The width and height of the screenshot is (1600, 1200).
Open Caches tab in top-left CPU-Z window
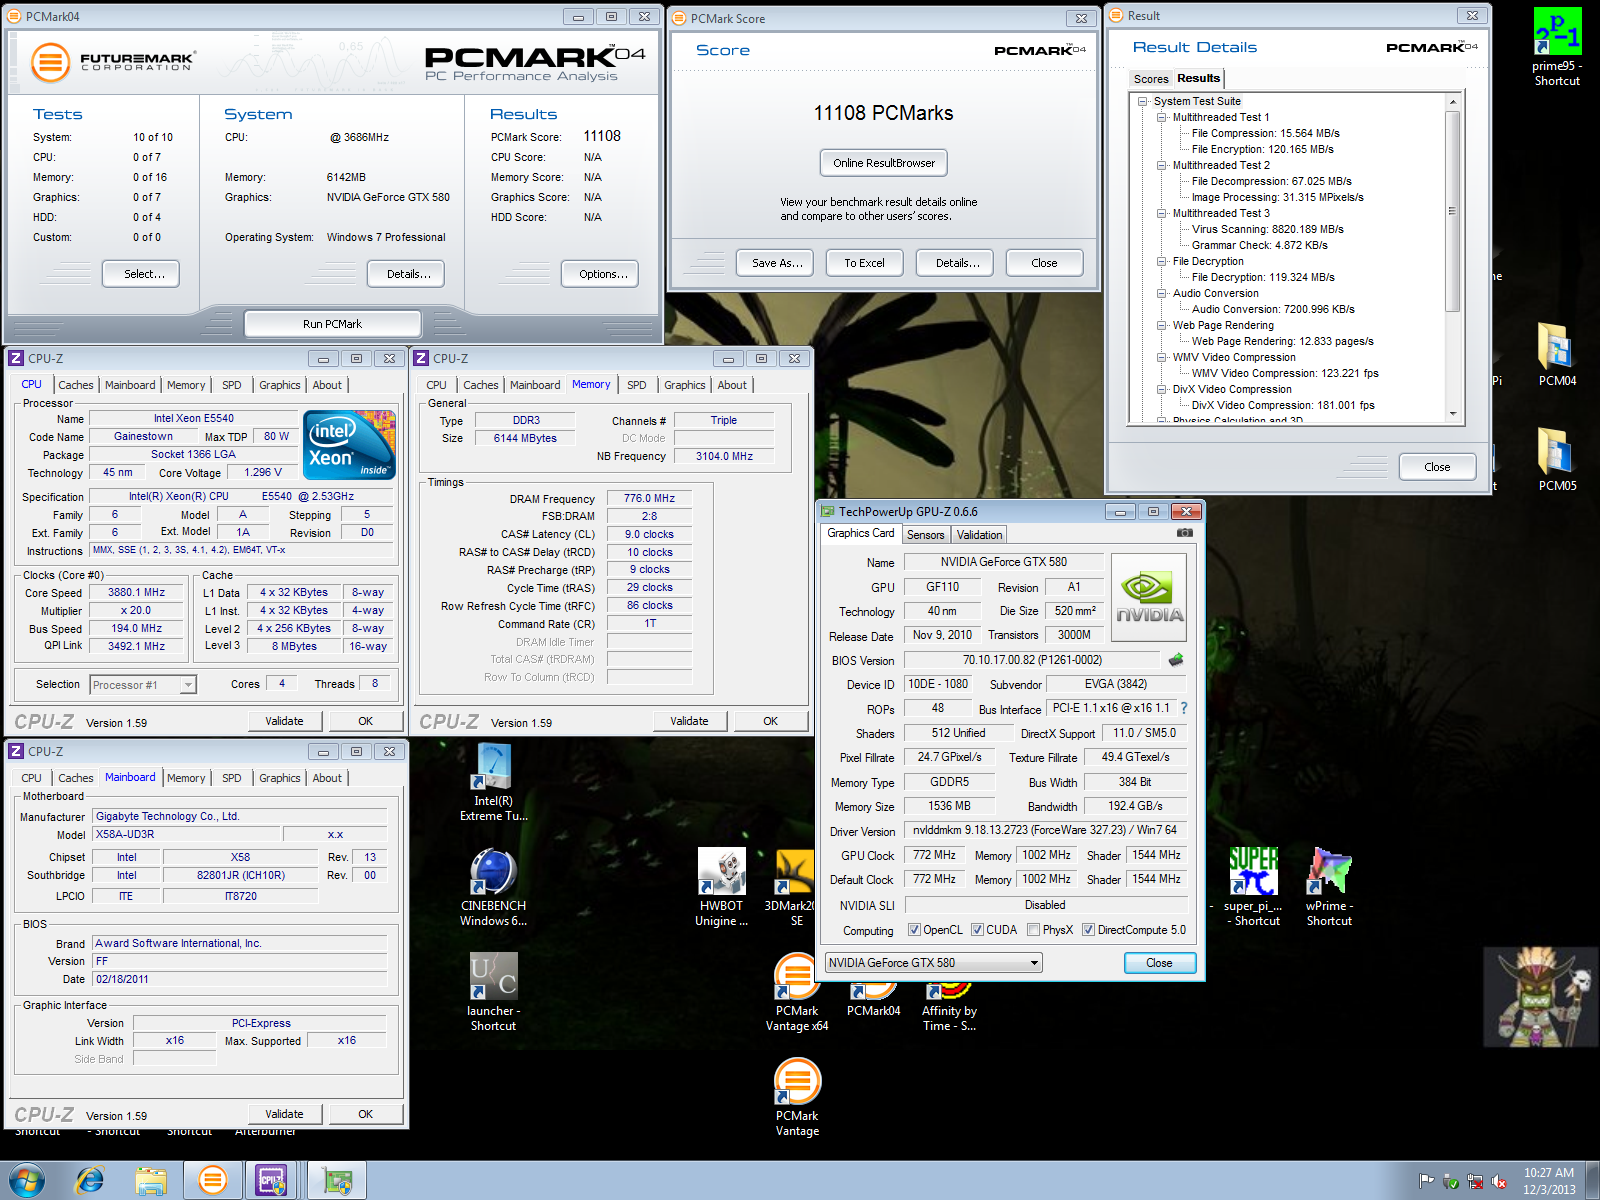coord(75,385)
